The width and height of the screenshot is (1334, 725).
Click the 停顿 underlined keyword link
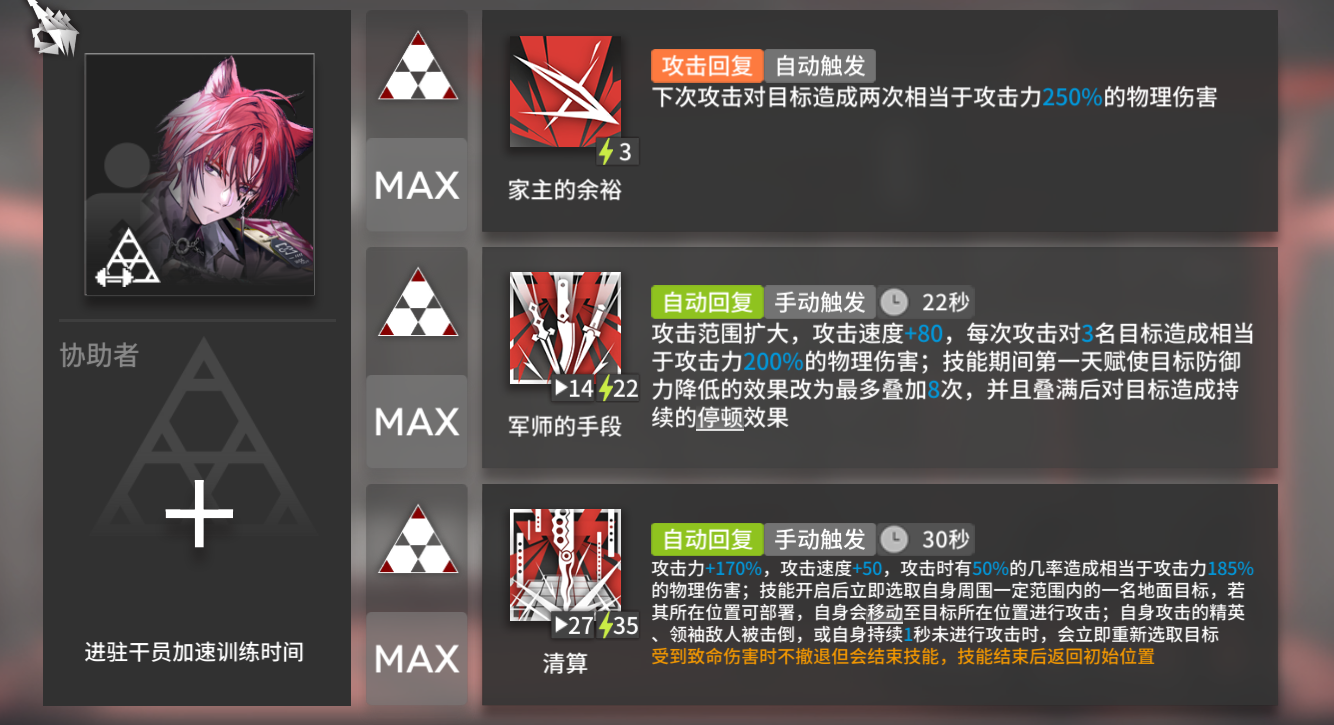click(x=719, y=418)
